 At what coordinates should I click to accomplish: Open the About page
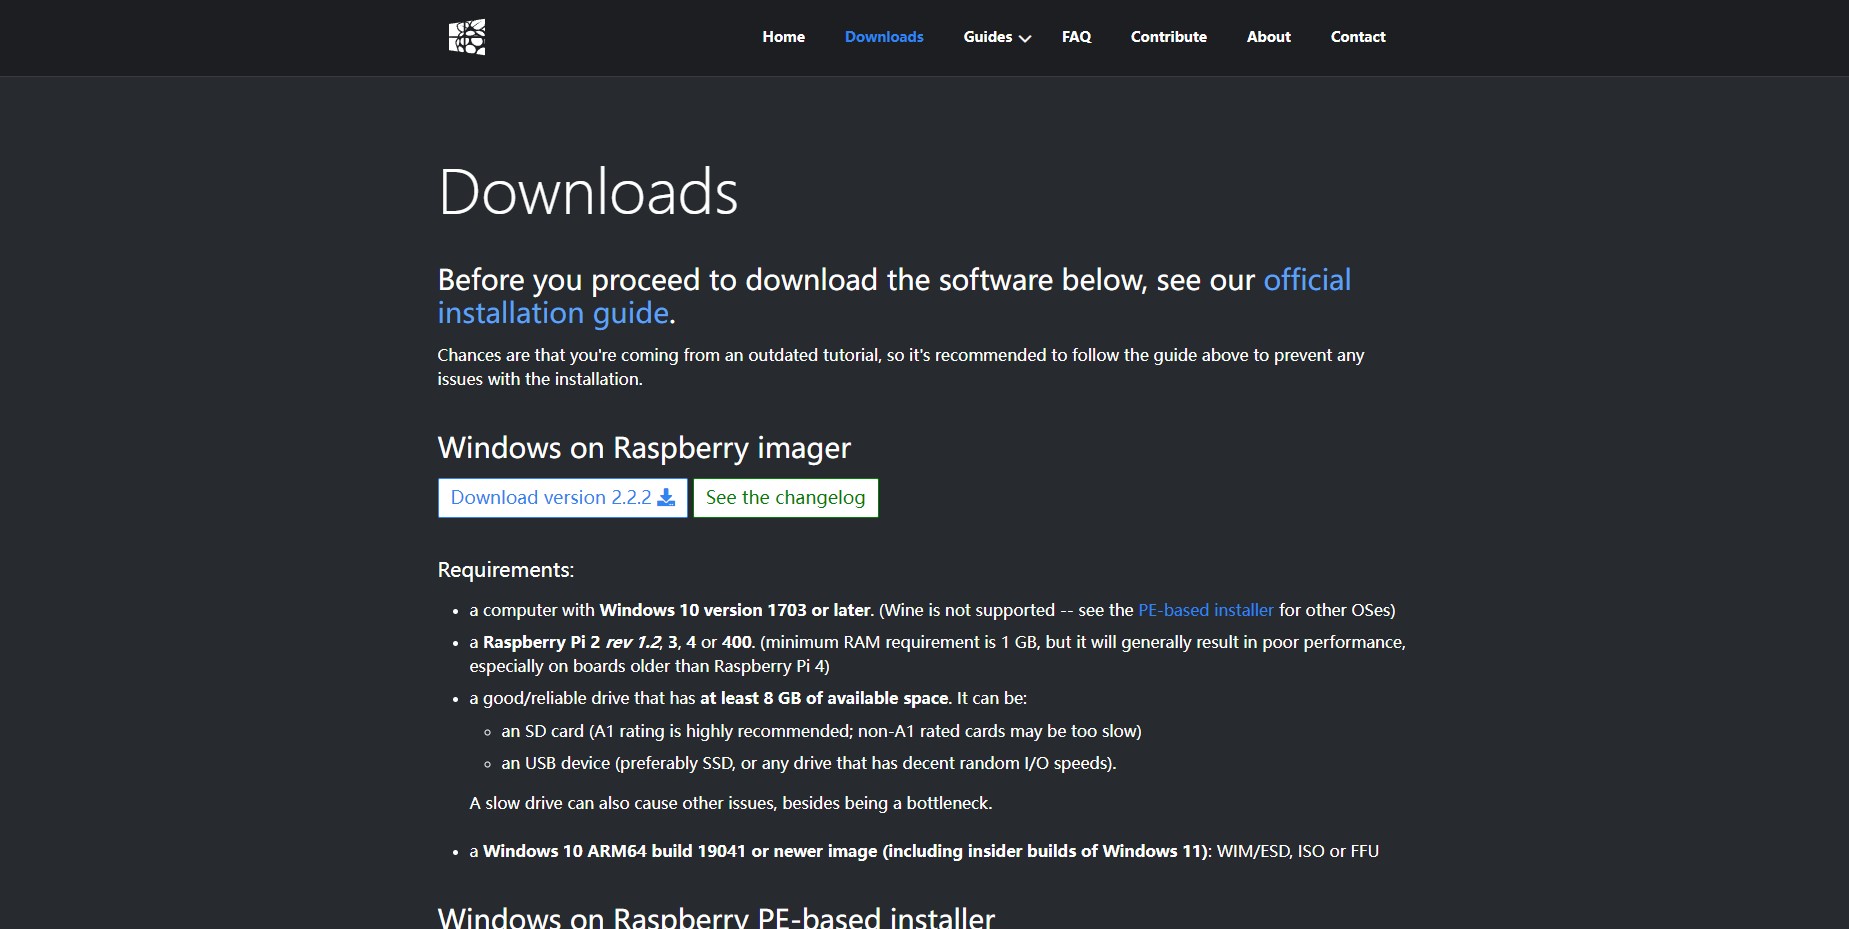pos(1268,37)
